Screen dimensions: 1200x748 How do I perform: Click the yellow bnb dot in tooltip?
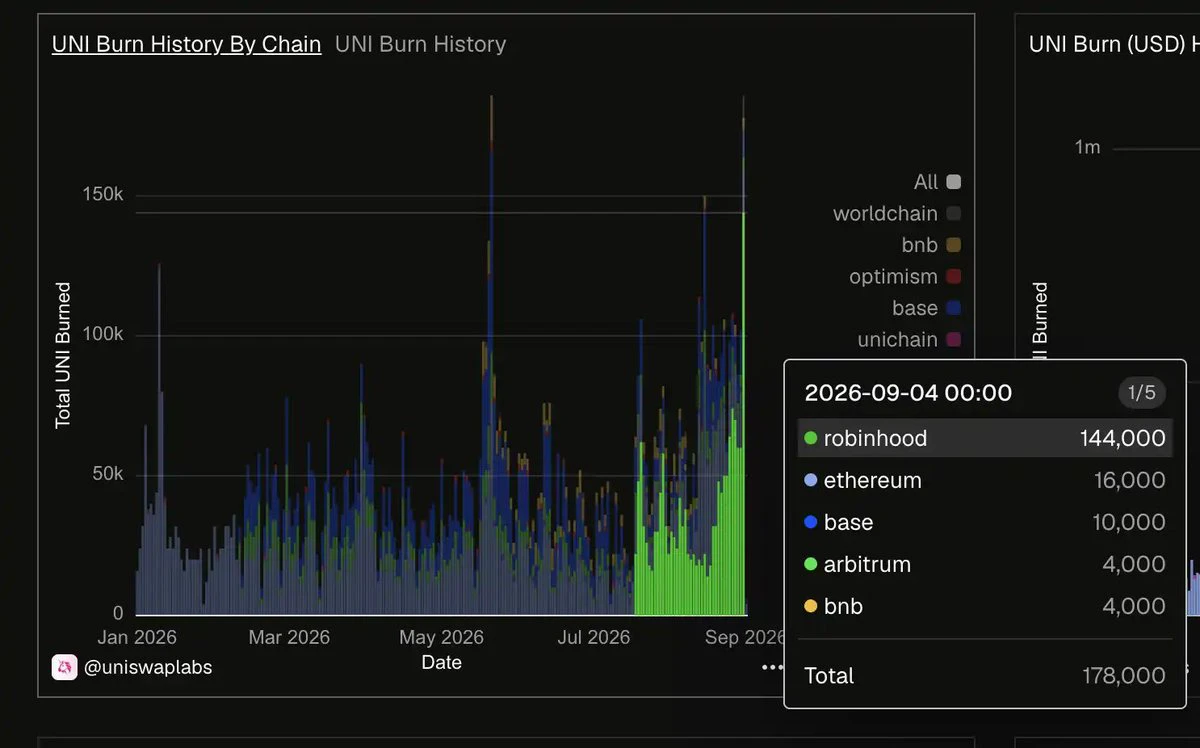coord(811,606)
